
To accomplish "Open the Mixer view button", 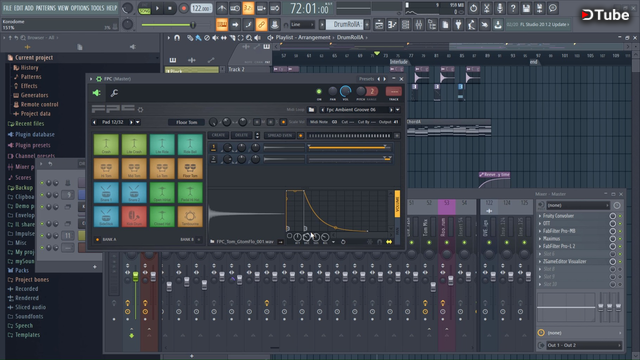I will [419, 25].
